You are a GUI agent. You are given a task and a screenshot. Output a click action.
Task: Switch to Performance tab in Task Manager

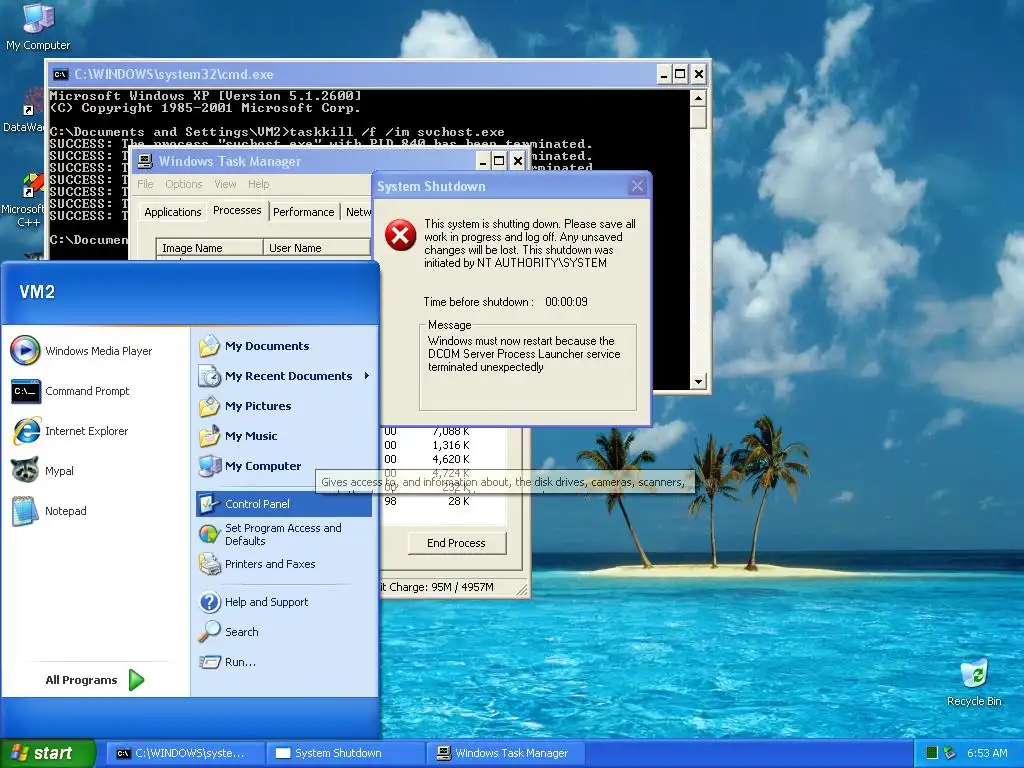(x=304, y=212)
